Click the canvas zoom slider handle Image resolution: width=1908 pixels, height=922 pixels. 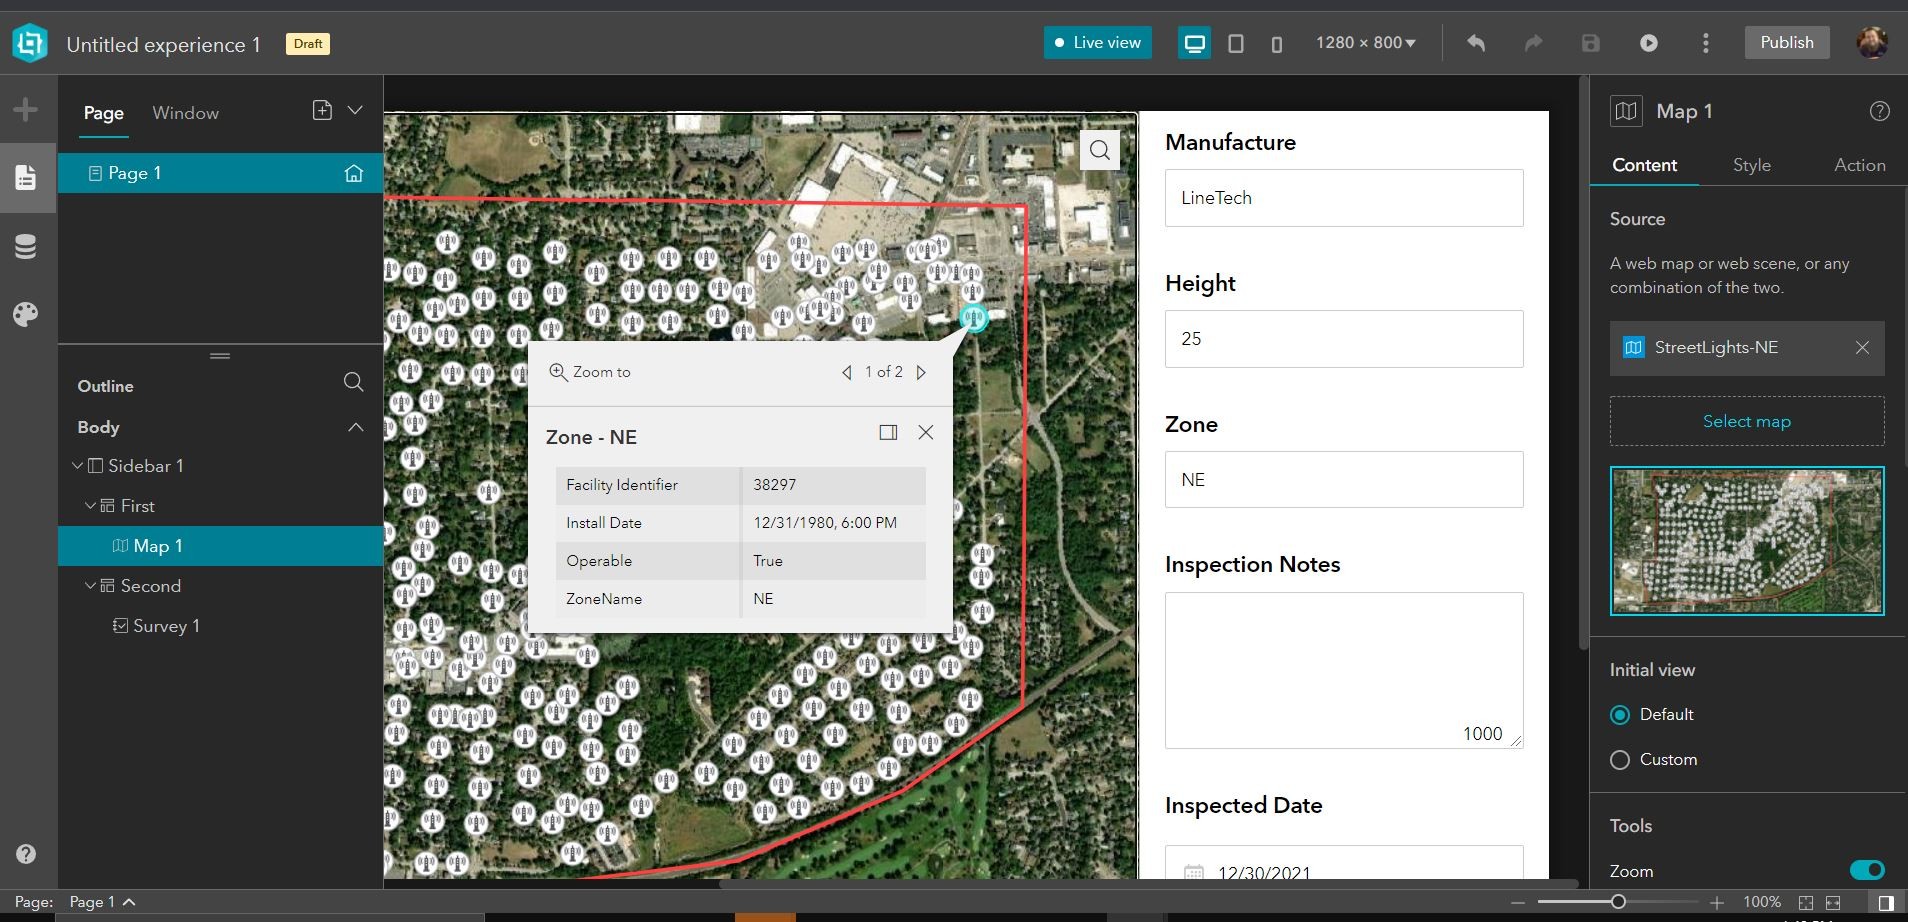pos(1618,902)
